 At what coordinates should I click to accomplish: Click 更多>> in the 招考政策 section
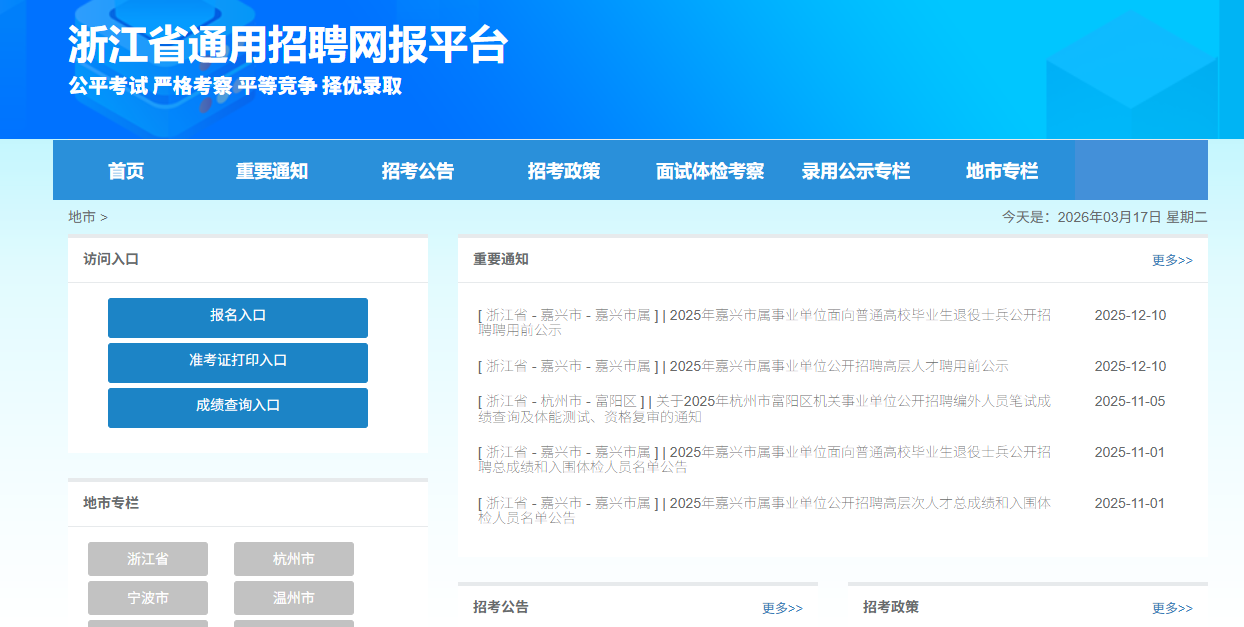click(1170, 606)
